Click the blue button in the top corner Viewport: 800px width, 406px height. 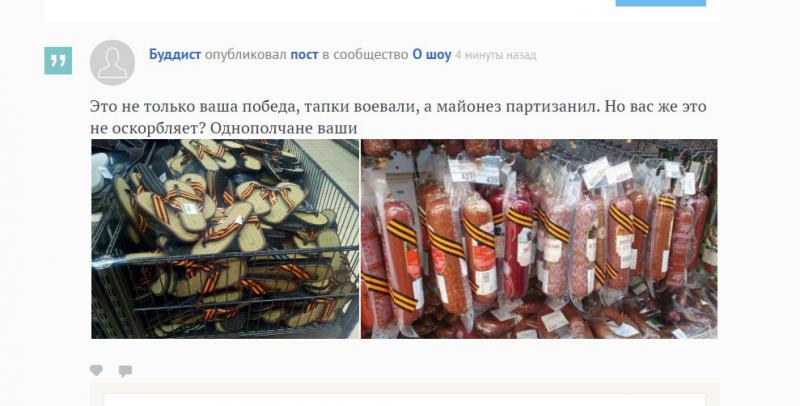(661, 3)
